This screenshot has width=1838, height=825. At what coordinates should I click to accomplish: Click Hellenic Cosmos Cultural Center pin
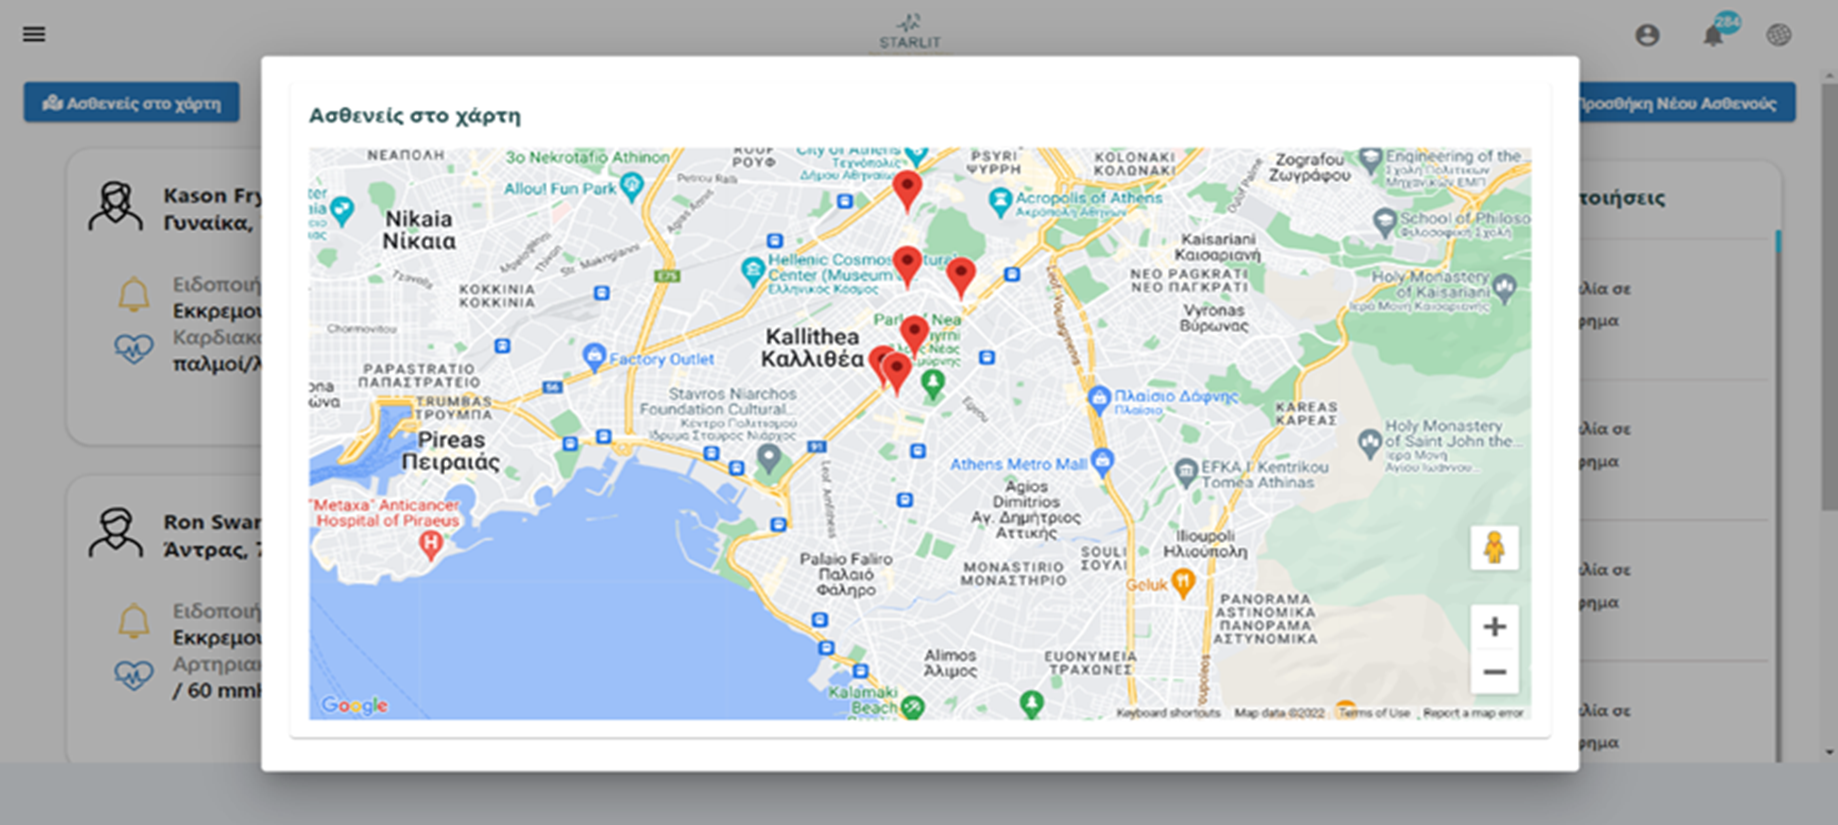(x=753, y=271)
